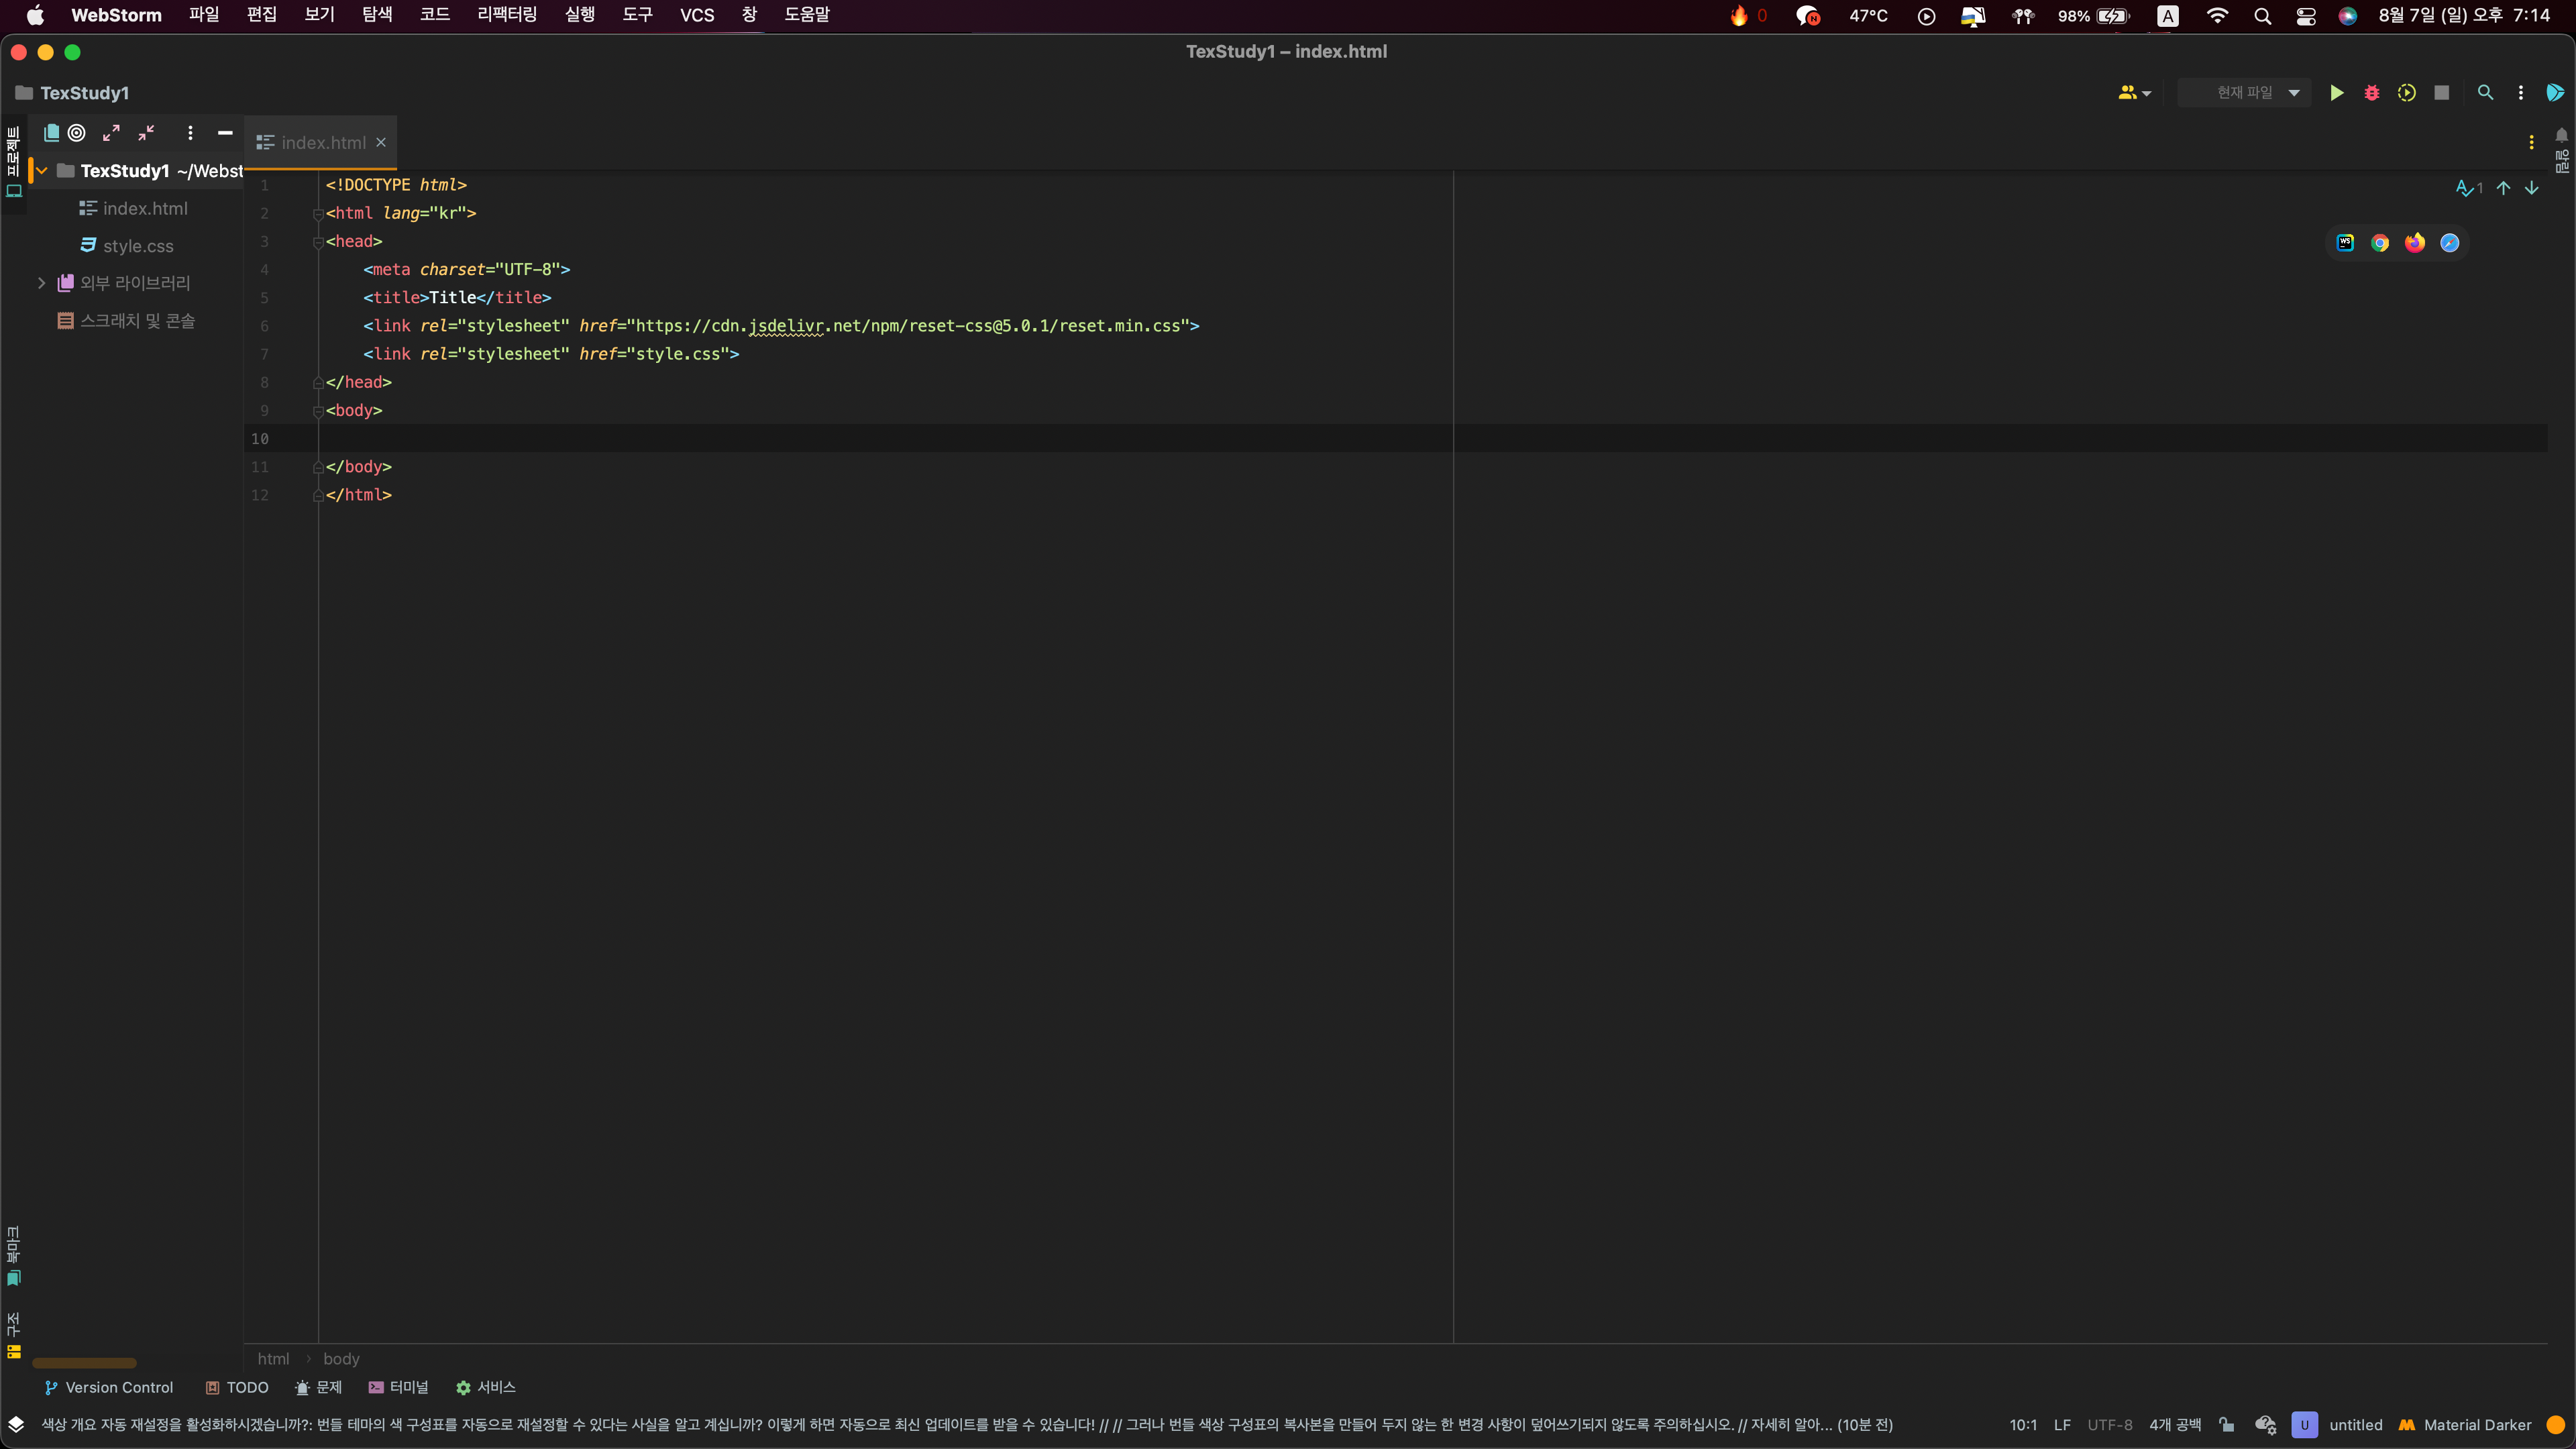This screenshot has height=1449, width=2576.
Task: Click Select Opened File target icon
Action: click(x=77, y=132)
